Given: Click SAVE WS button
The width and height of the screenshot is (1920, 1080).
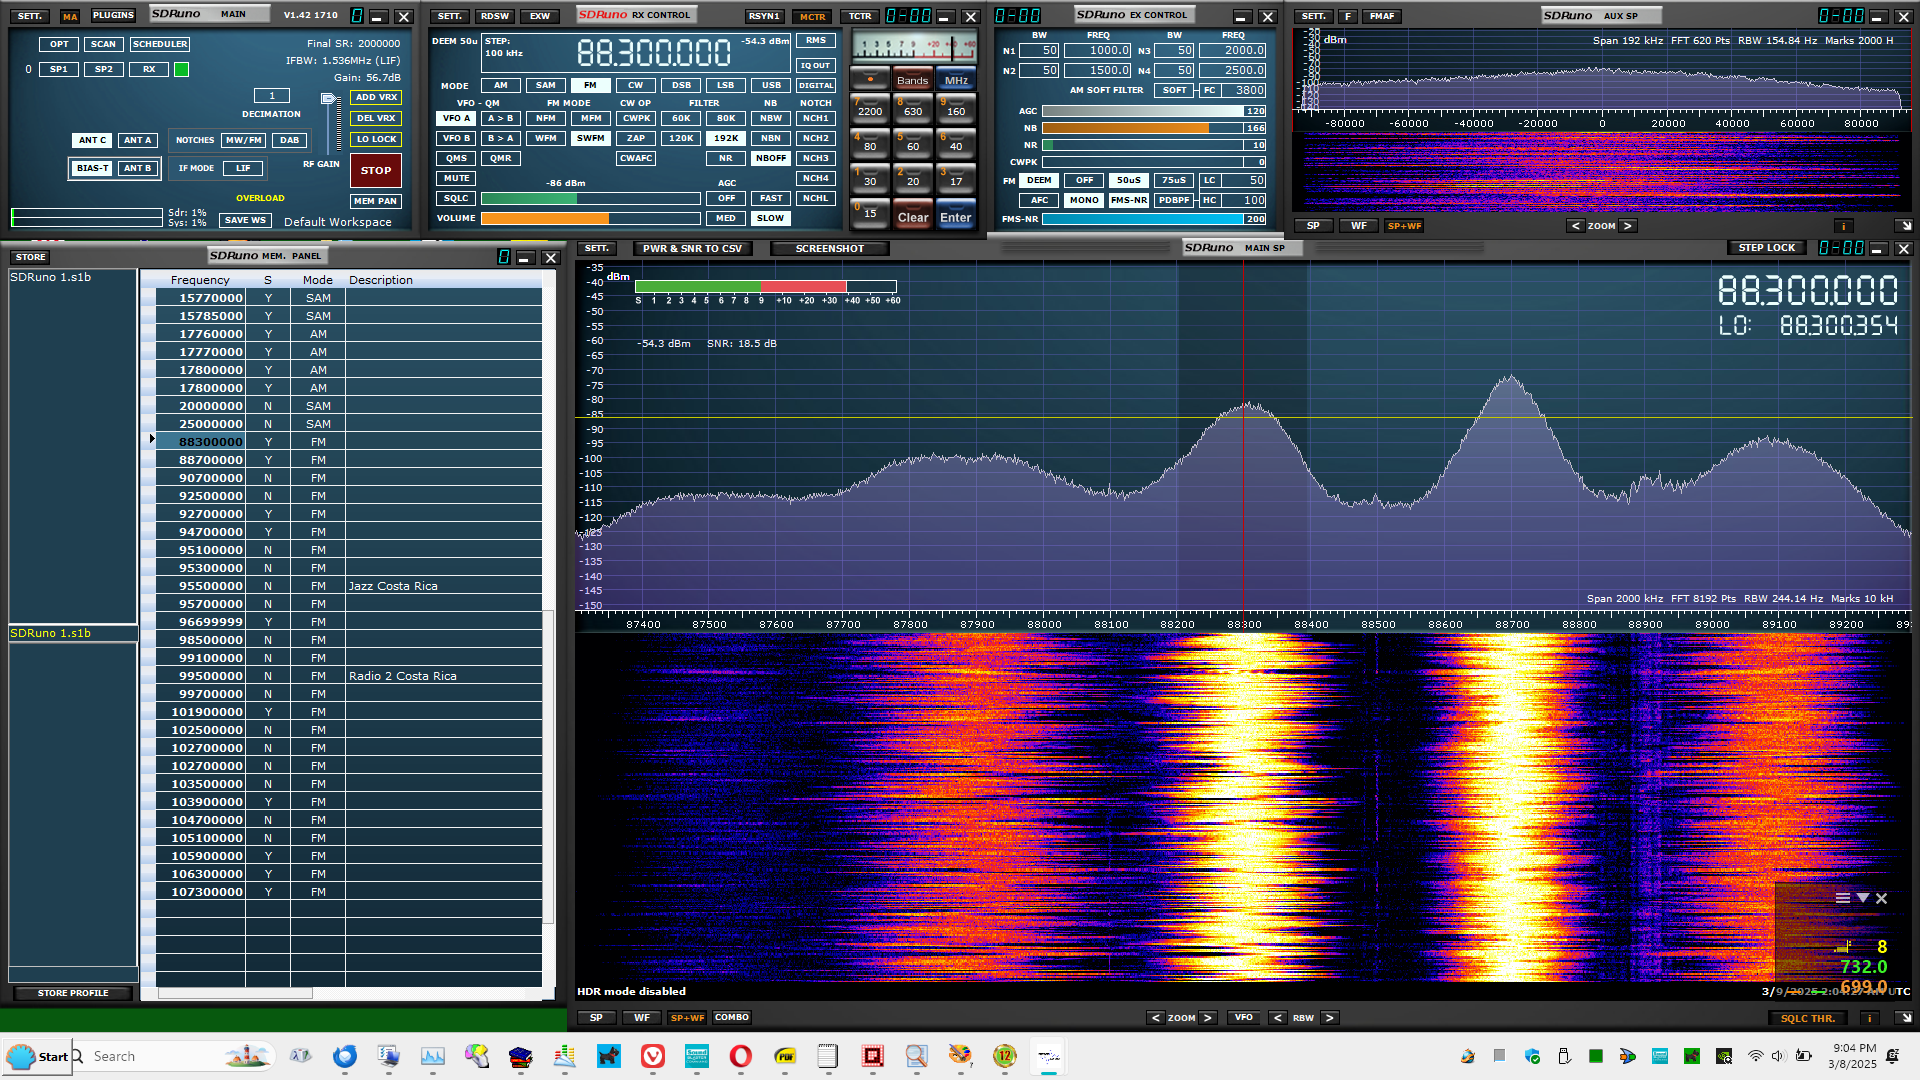Looking at the screenshot, I should click(x=245, y=220).
